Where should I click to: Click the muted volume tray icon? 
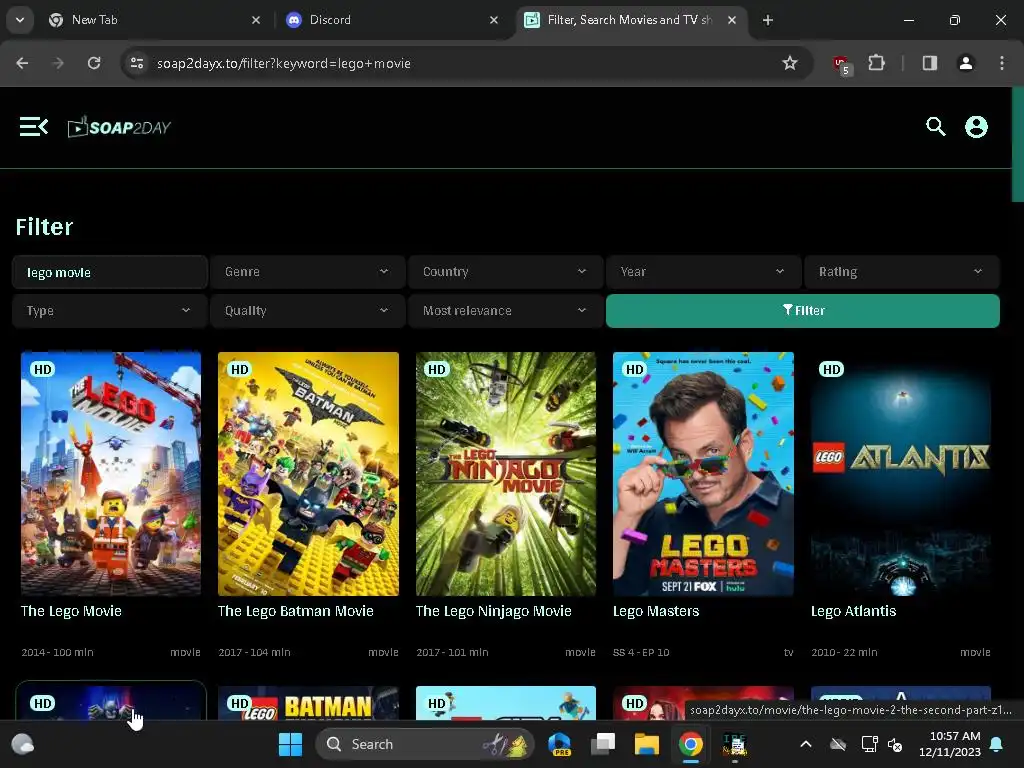coord(895,744)
